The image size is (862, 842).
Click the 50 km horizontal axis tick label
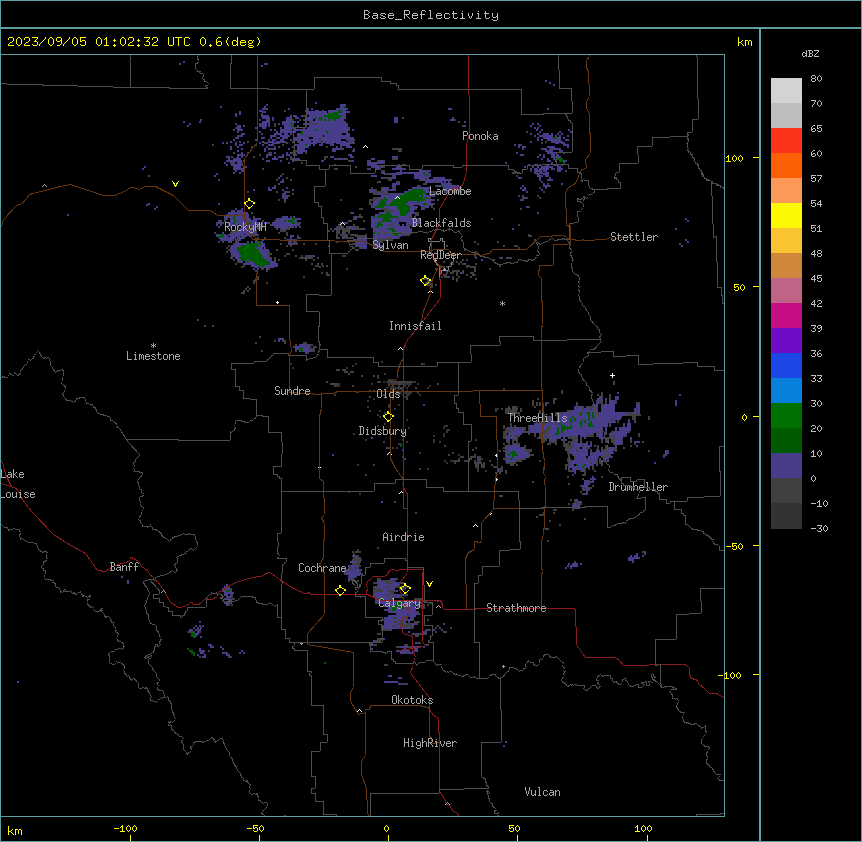(514, 828)
